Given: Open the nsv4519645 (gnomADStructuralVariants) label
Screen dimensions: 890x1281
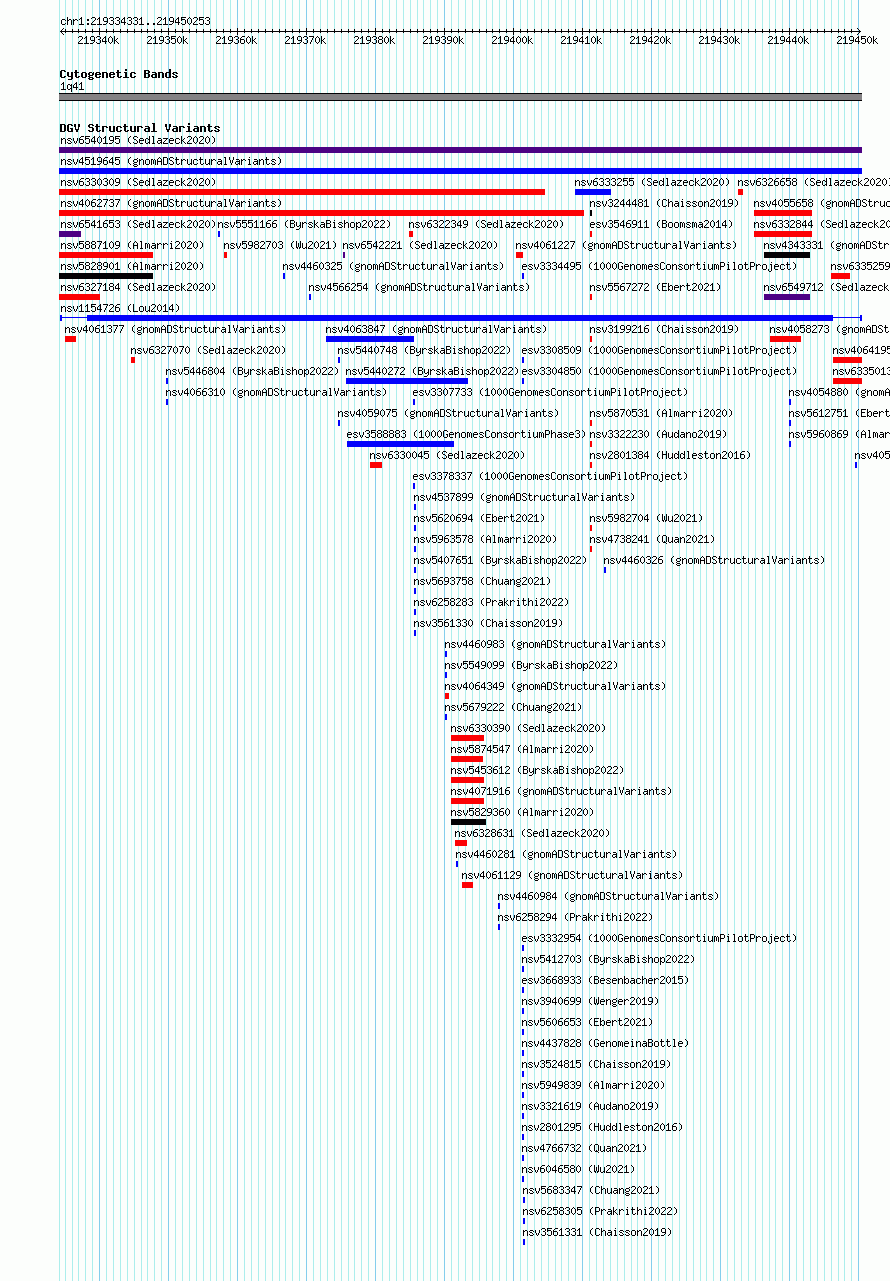Looking at the screenshot, I should [x=171, y=161].
